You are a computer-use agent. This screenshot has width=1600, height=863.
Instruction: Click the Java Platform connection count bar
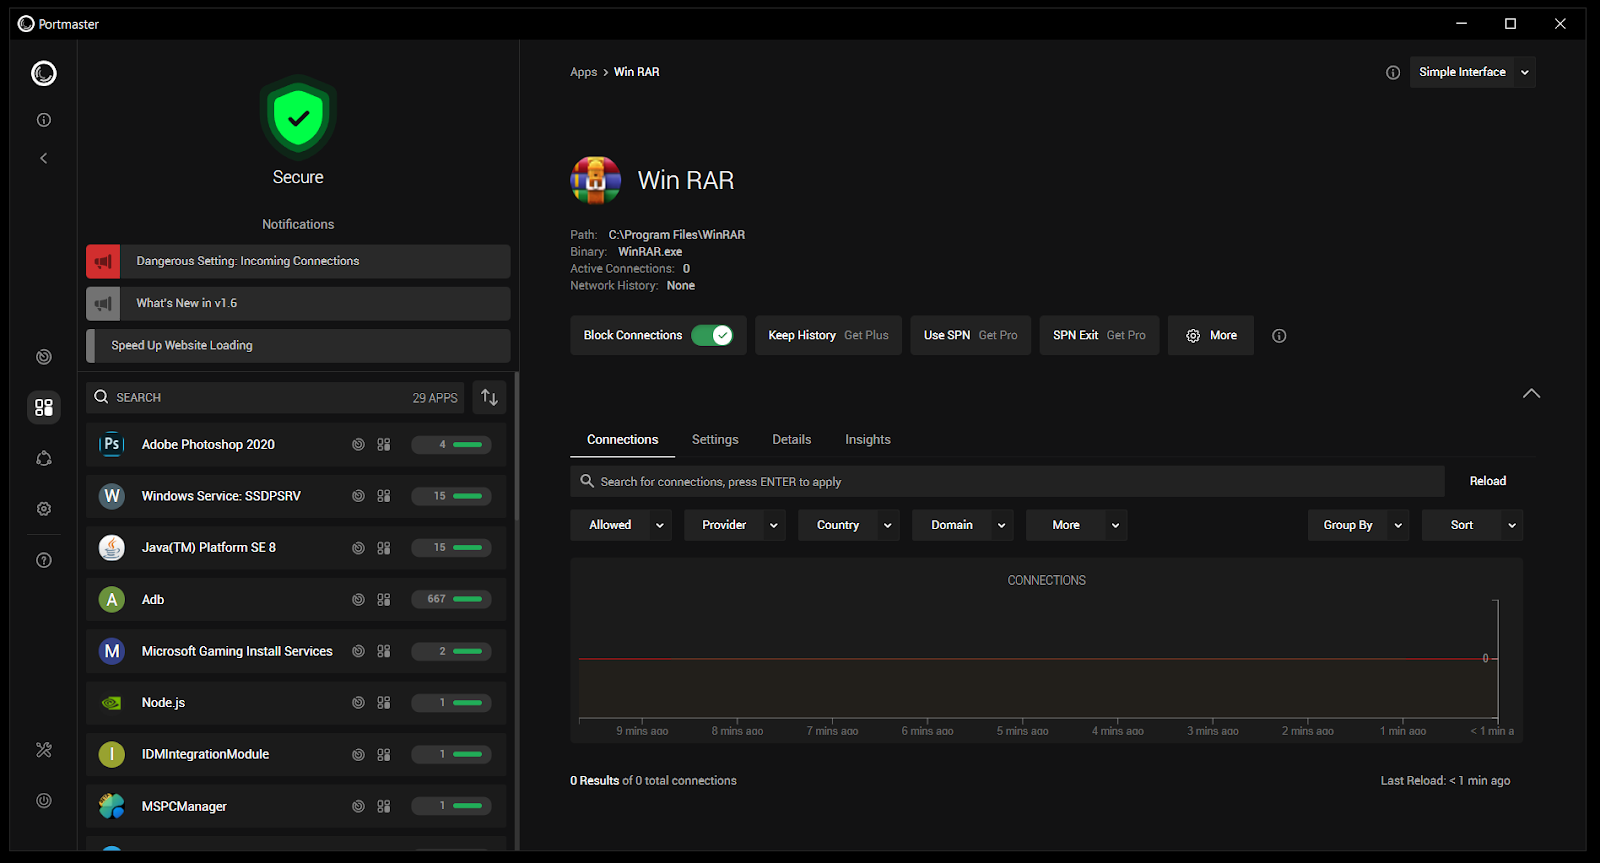tap(451, 547)
